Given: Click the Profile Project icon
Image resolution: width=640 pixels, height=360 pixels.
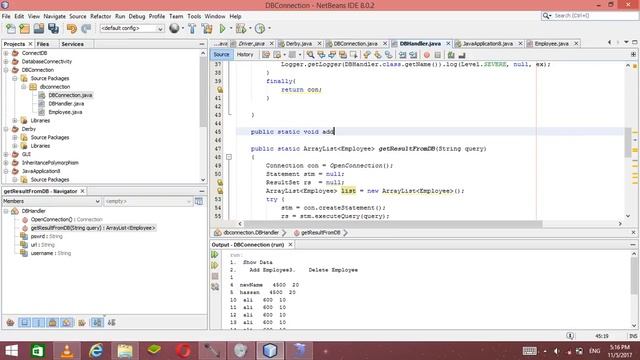Looking at the screenshot, I should (260, 29).
